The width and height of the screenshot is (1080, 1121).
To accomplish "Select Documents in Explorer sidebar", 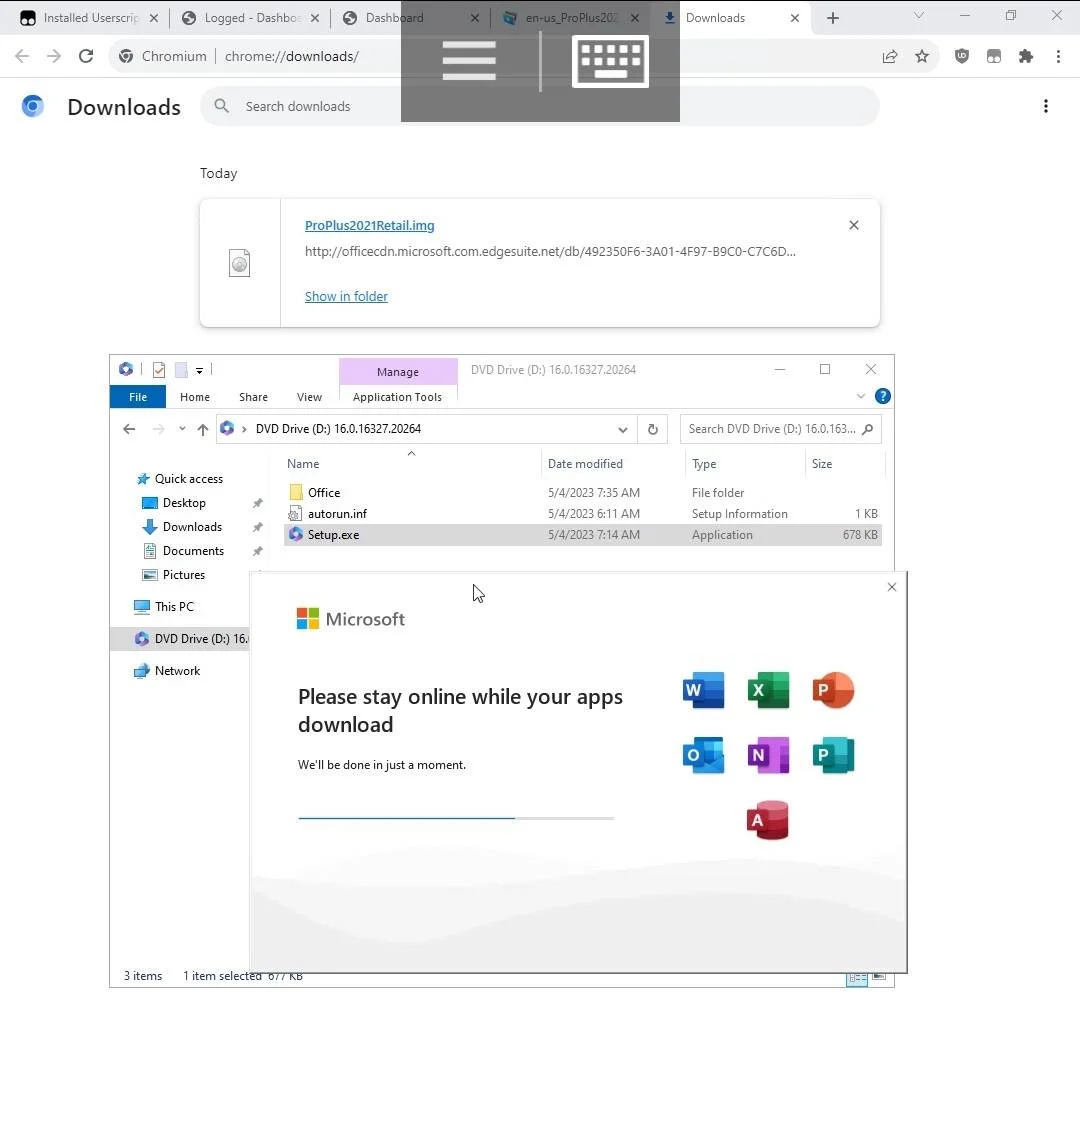I will coord(193,550).
